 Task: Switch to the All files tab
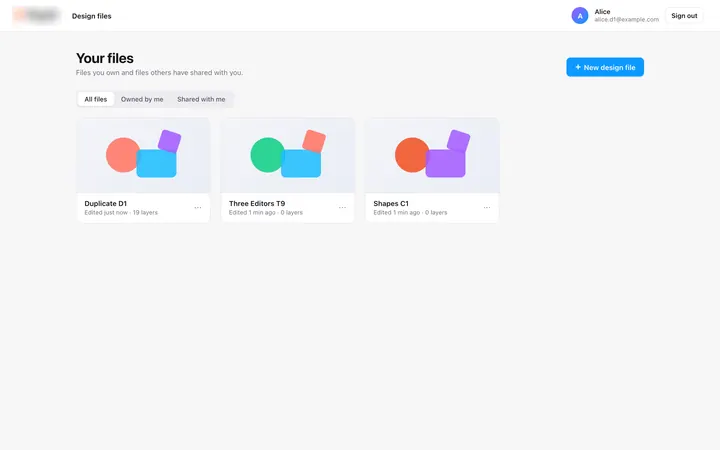(96, 99)
